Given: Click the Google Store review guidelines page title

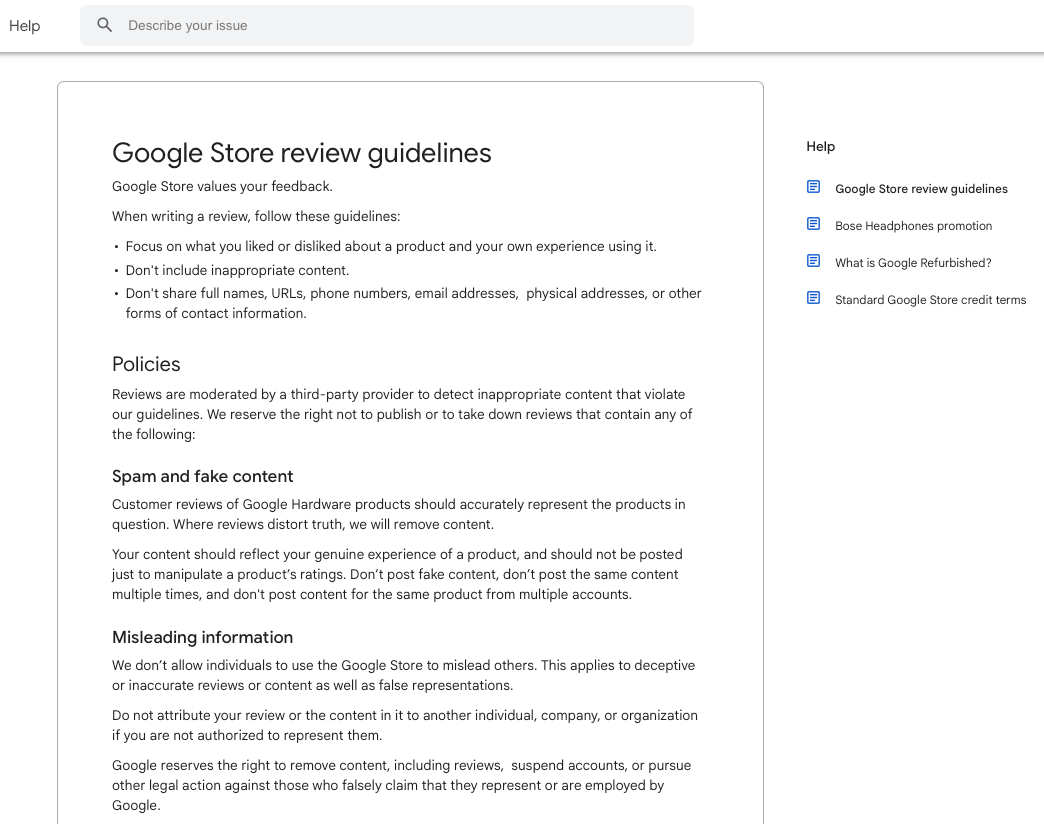Looking at the screenshot, I should click(302, 153).
